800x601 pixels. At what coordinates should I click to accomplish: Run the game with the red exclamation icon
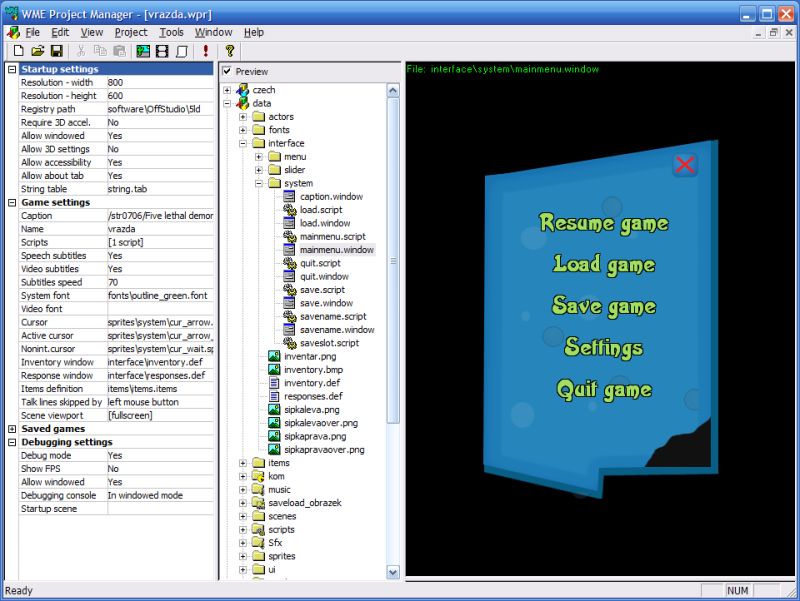206,49
